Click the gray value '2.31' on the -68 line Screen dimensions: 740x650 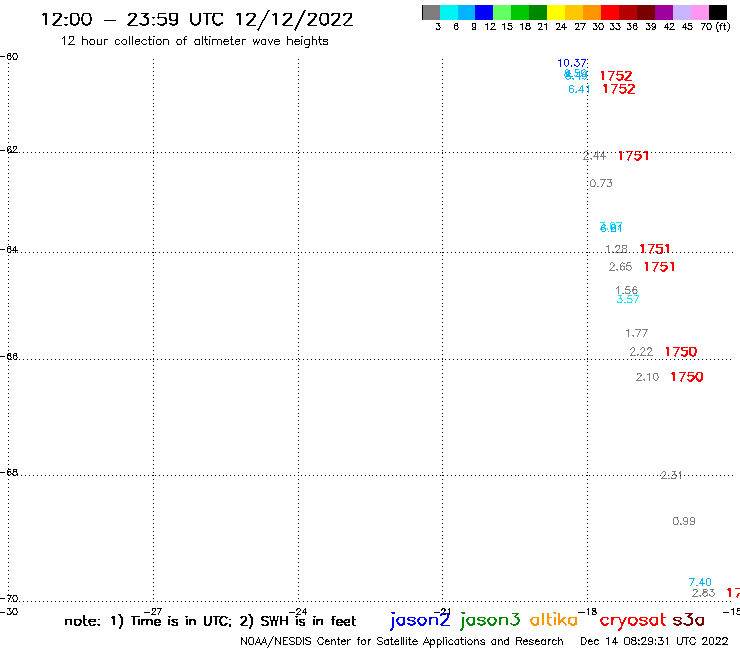tap(672, 475)
